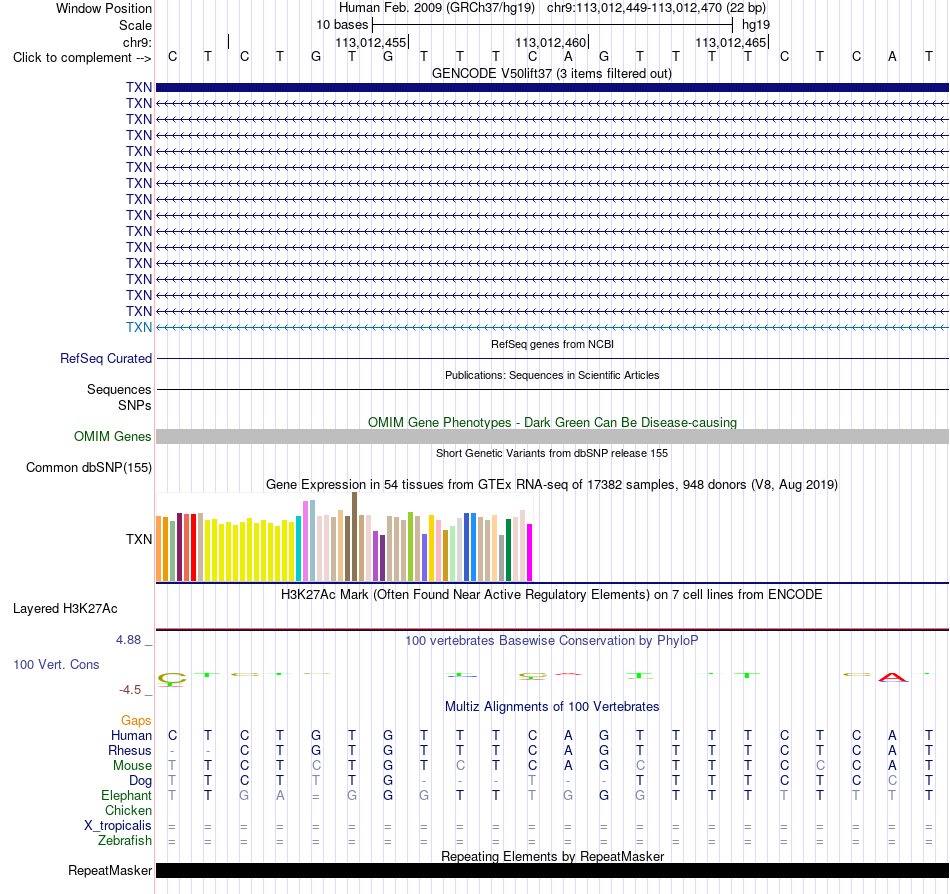Click the gray OMIM Genes bar
Viewport: 950px width, 894px height.
tap(552, 436)
